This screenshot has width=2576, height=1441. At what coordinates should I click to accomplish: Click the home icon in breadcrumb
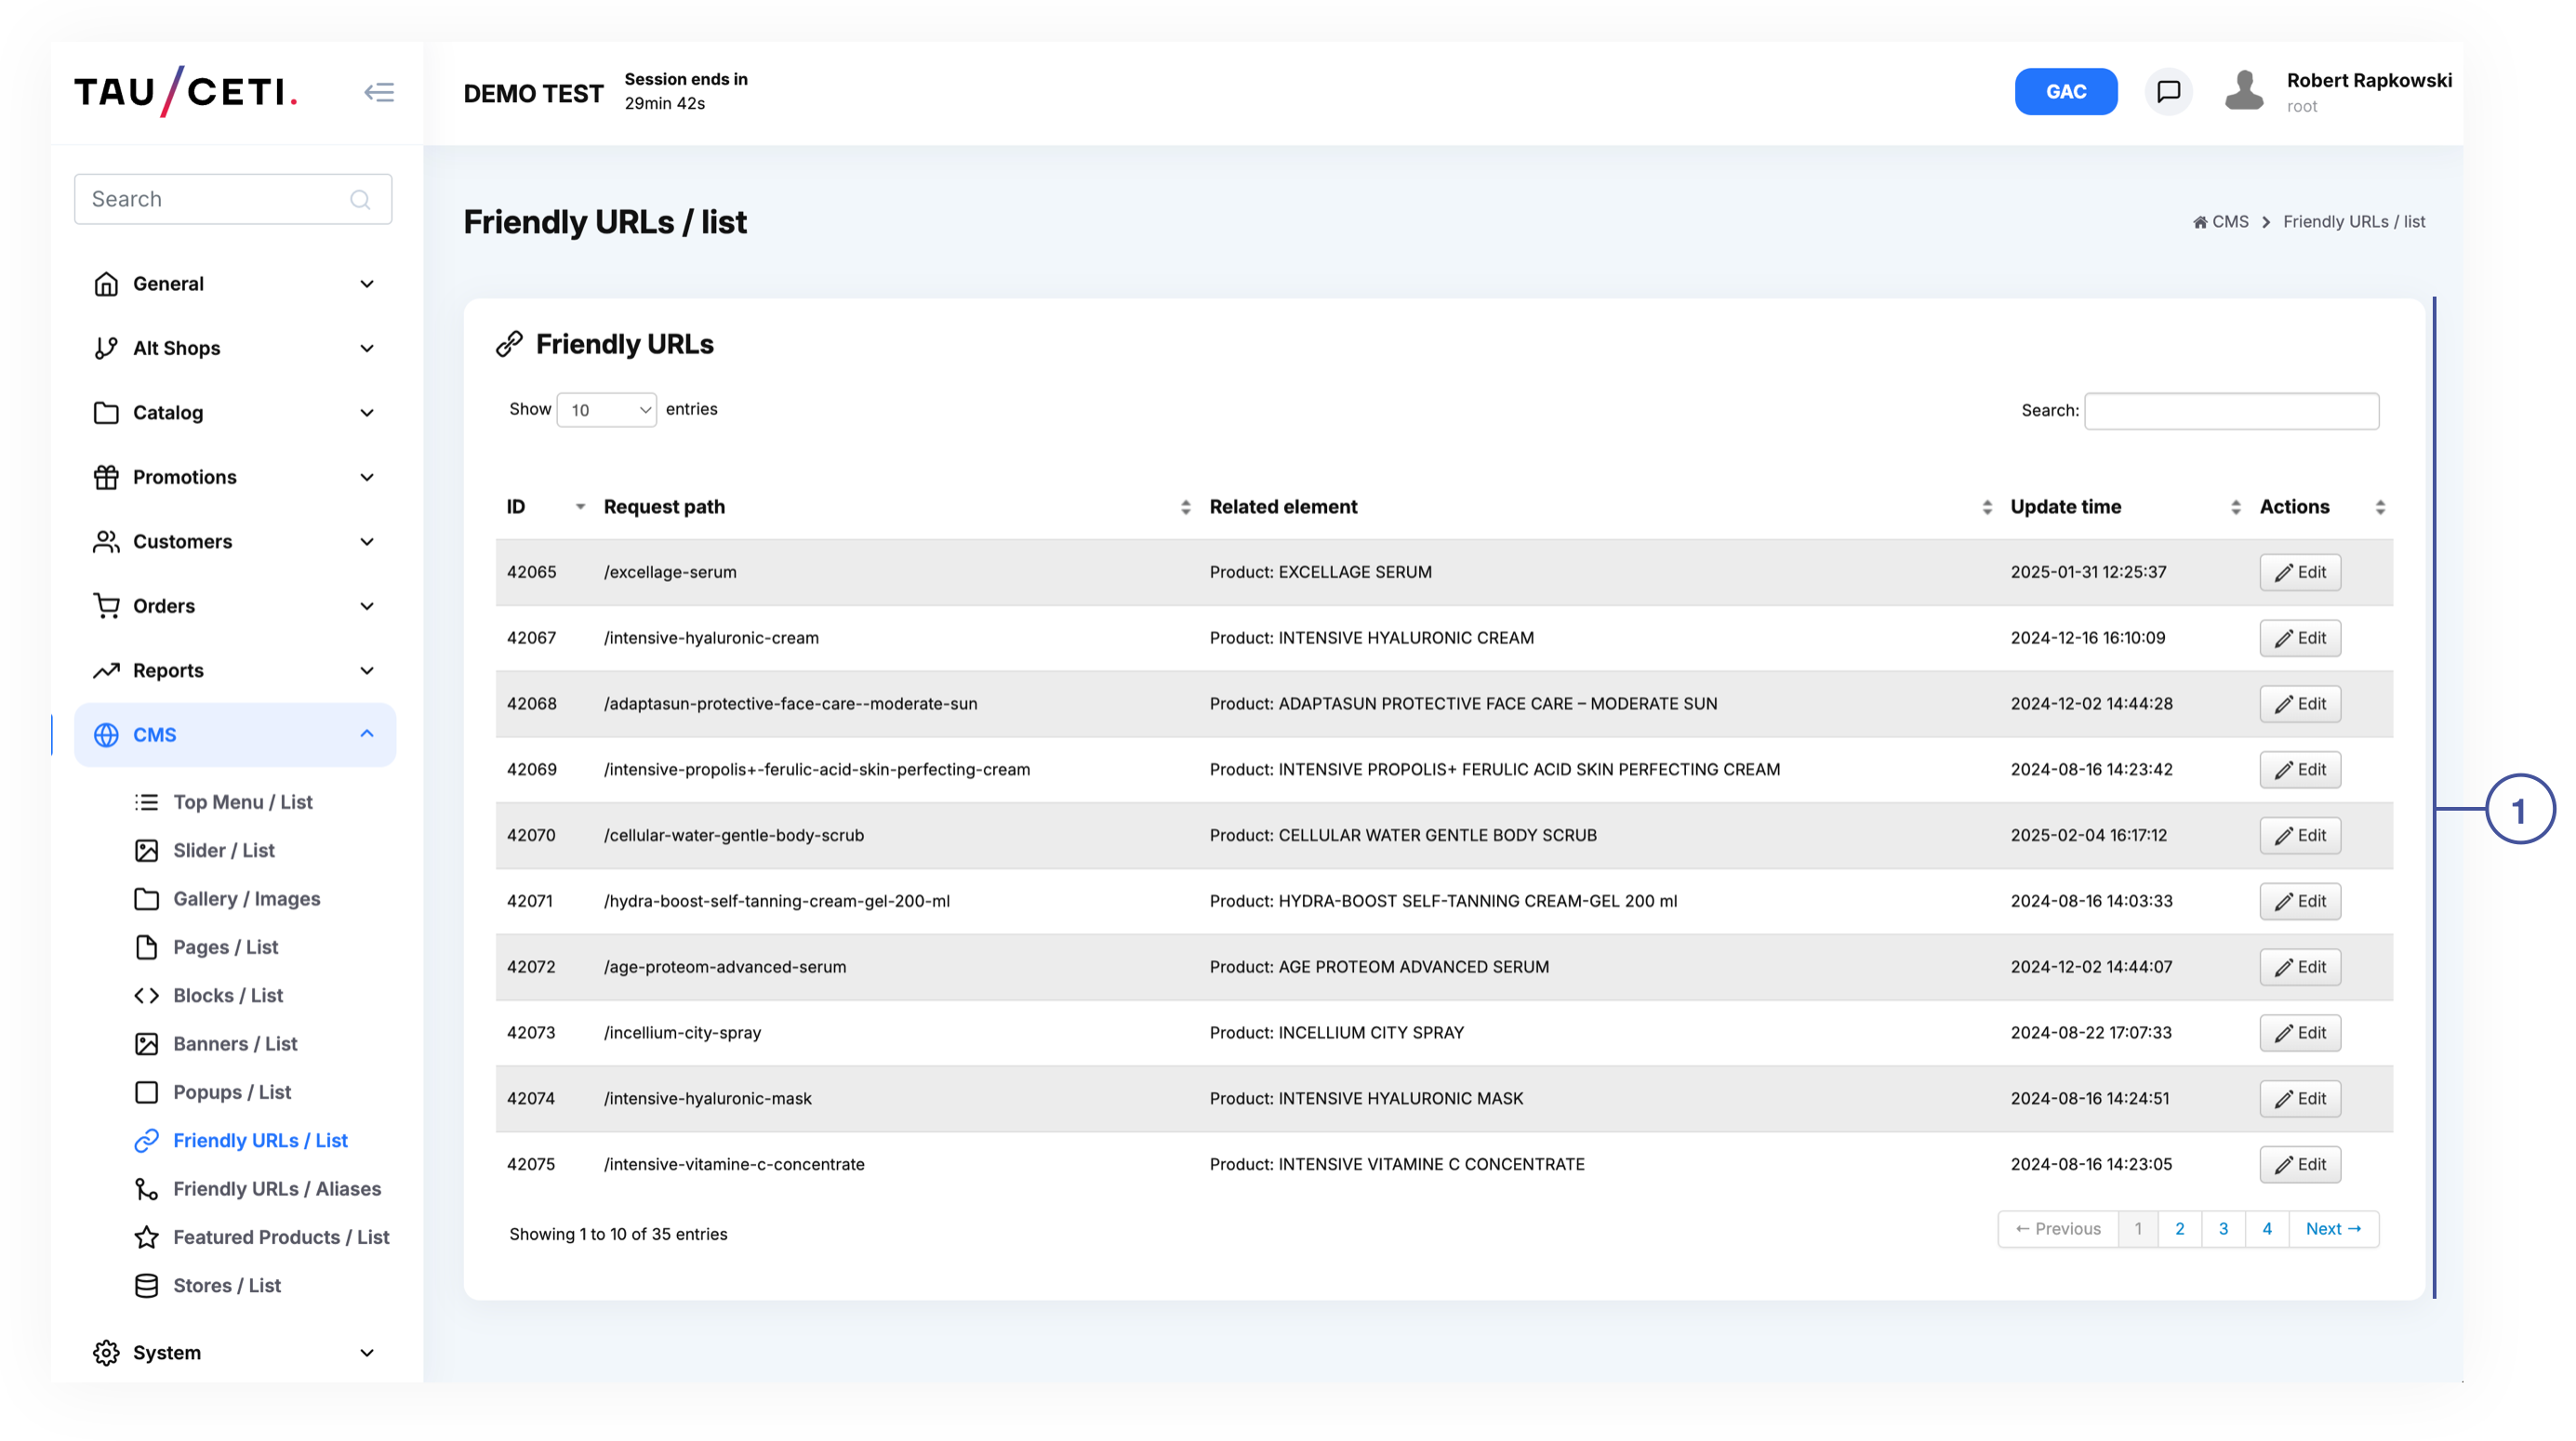coord(2200,222)
